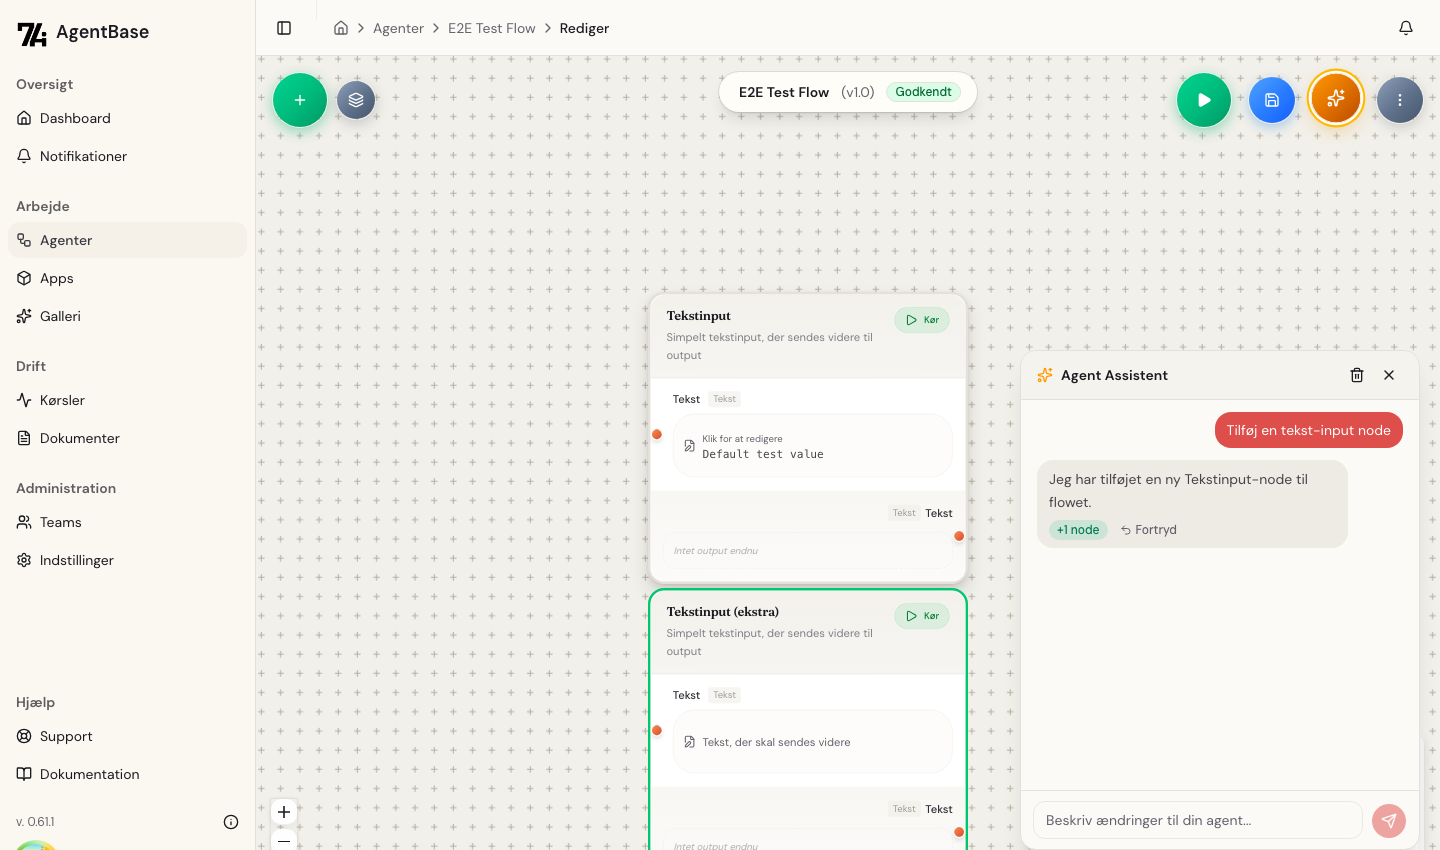
Task: Toggle the sidebar collapse icon
Action: (x=284, y=28)
